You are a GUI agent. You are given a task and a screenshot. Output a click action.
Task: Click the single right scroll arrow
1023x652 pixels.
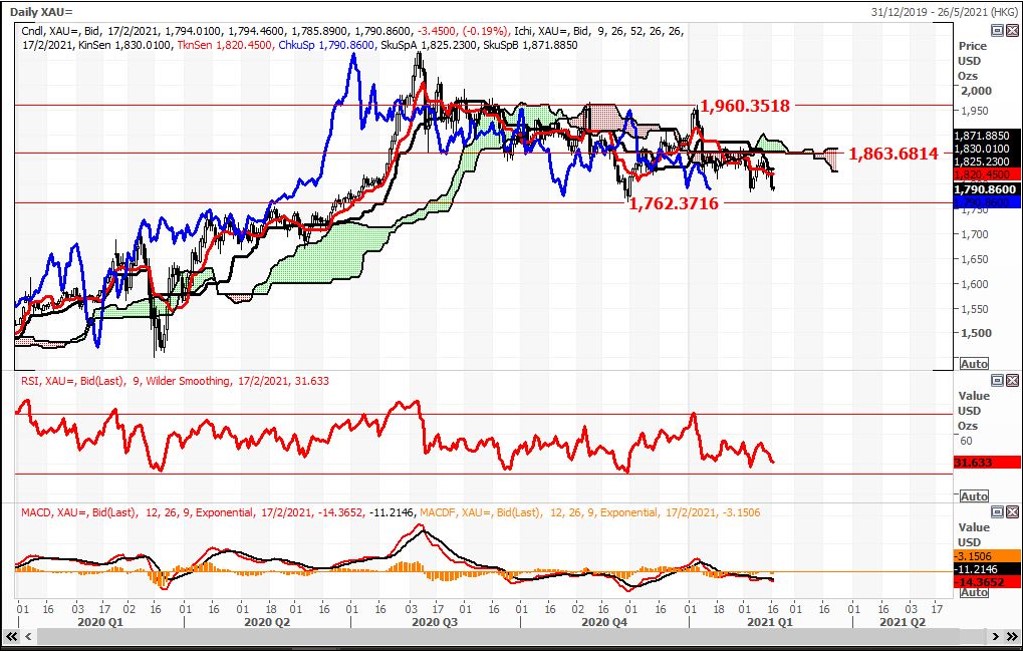tap(994, 637)
